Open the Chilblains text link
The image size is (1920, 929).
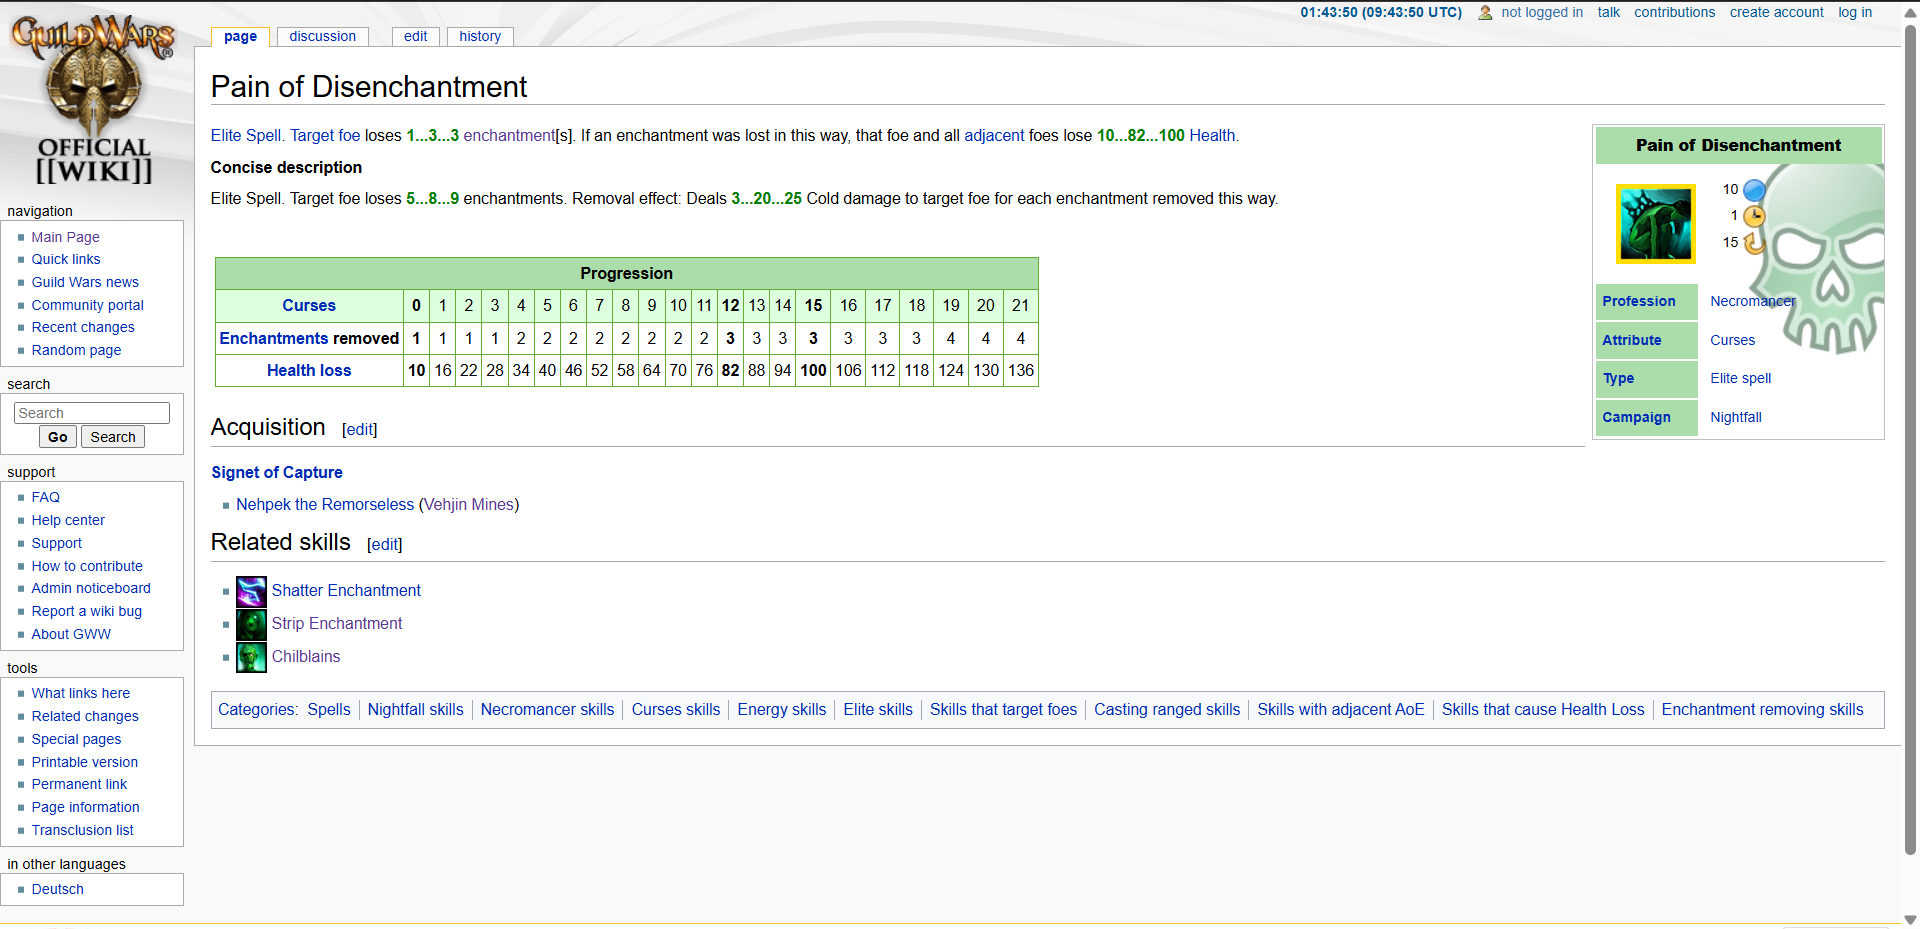pyautogui.click(x=306, y=656)
